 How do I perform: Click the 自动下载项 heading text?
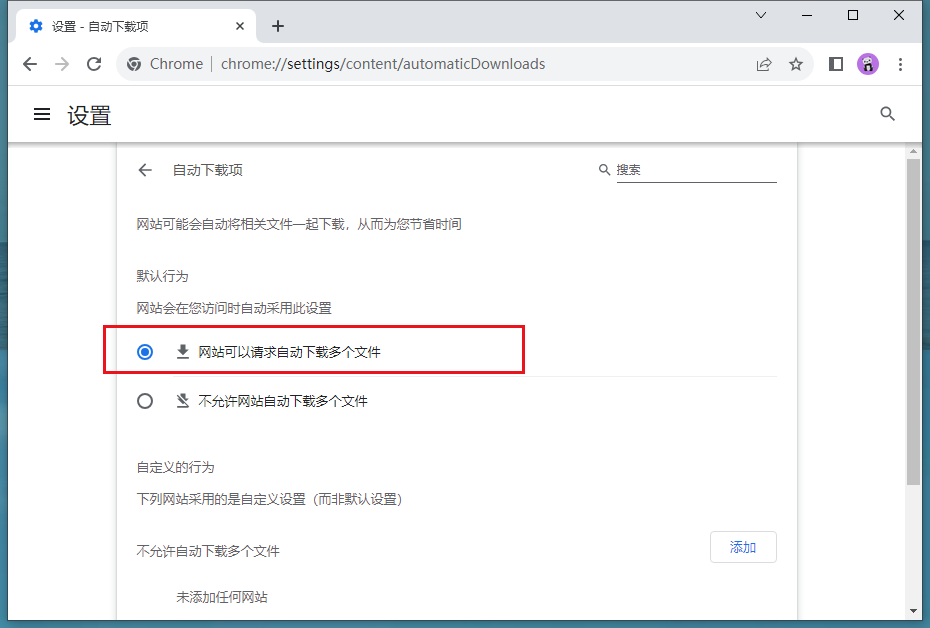(x=208, y=170)
